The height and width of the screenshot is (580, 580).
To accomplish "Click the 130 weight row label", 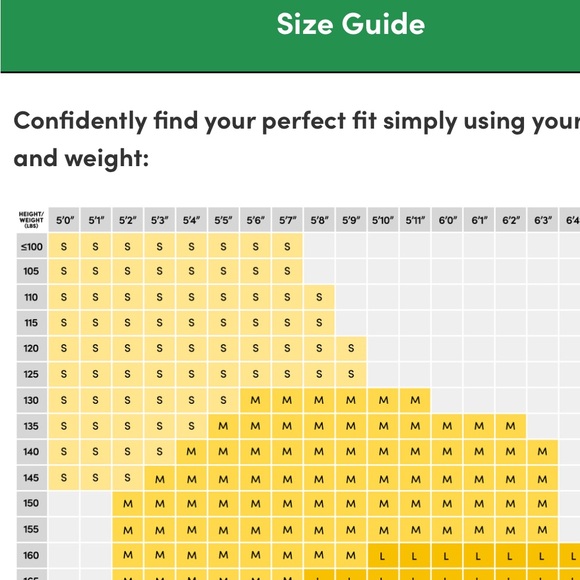I will pyautogui.click(x=32, y=400).
